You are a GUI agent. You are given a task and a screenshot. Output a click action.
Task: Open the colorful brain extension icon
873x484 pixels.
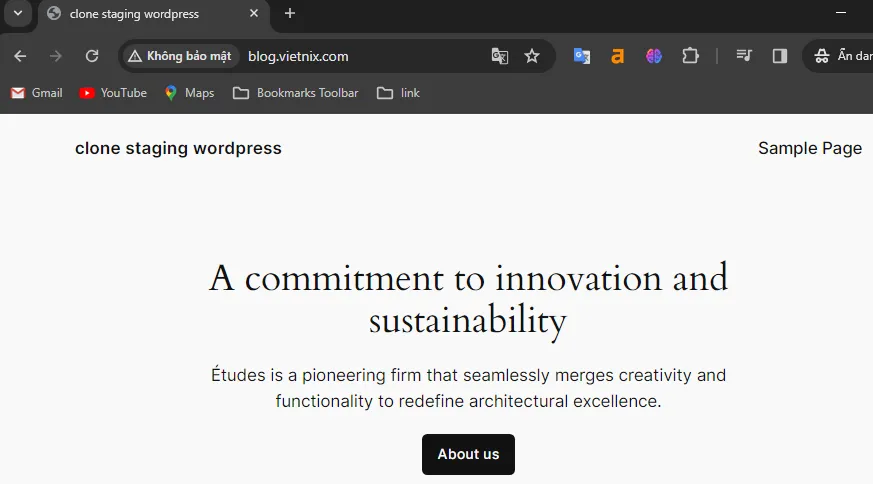(654, 56)
